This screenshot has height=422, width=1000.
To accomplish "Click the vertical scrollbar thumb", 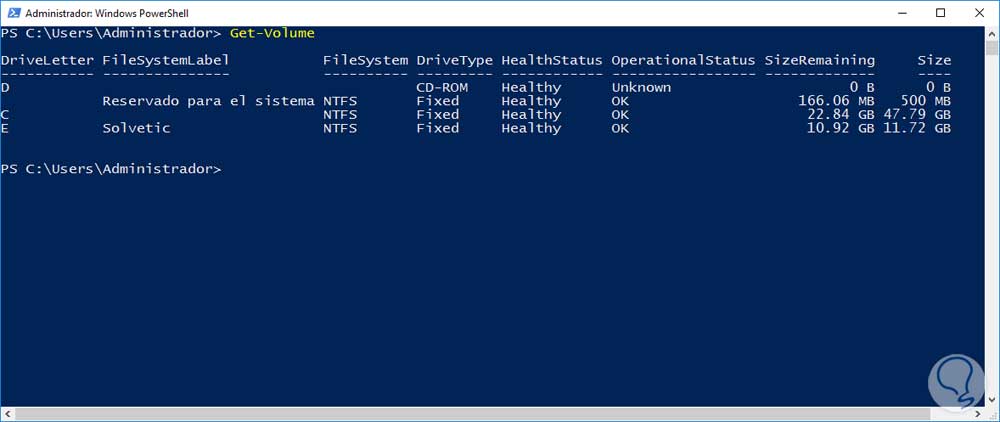I will click(x=991, y=50).
